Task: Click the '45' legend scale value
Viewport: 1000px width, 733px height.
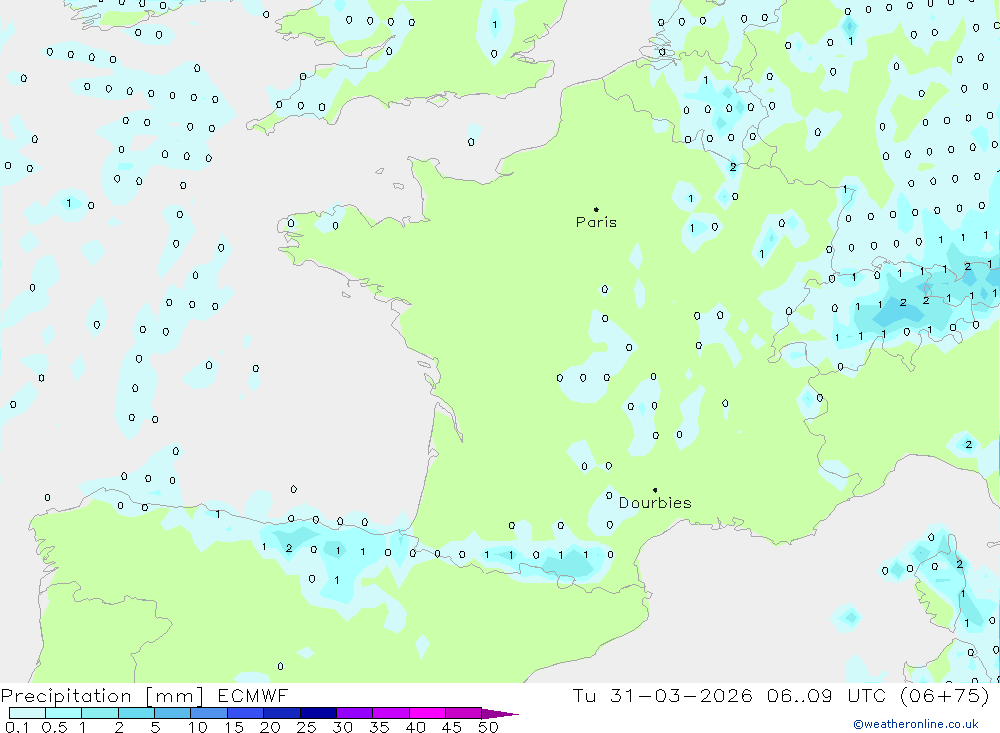Action: pos(452,727)
